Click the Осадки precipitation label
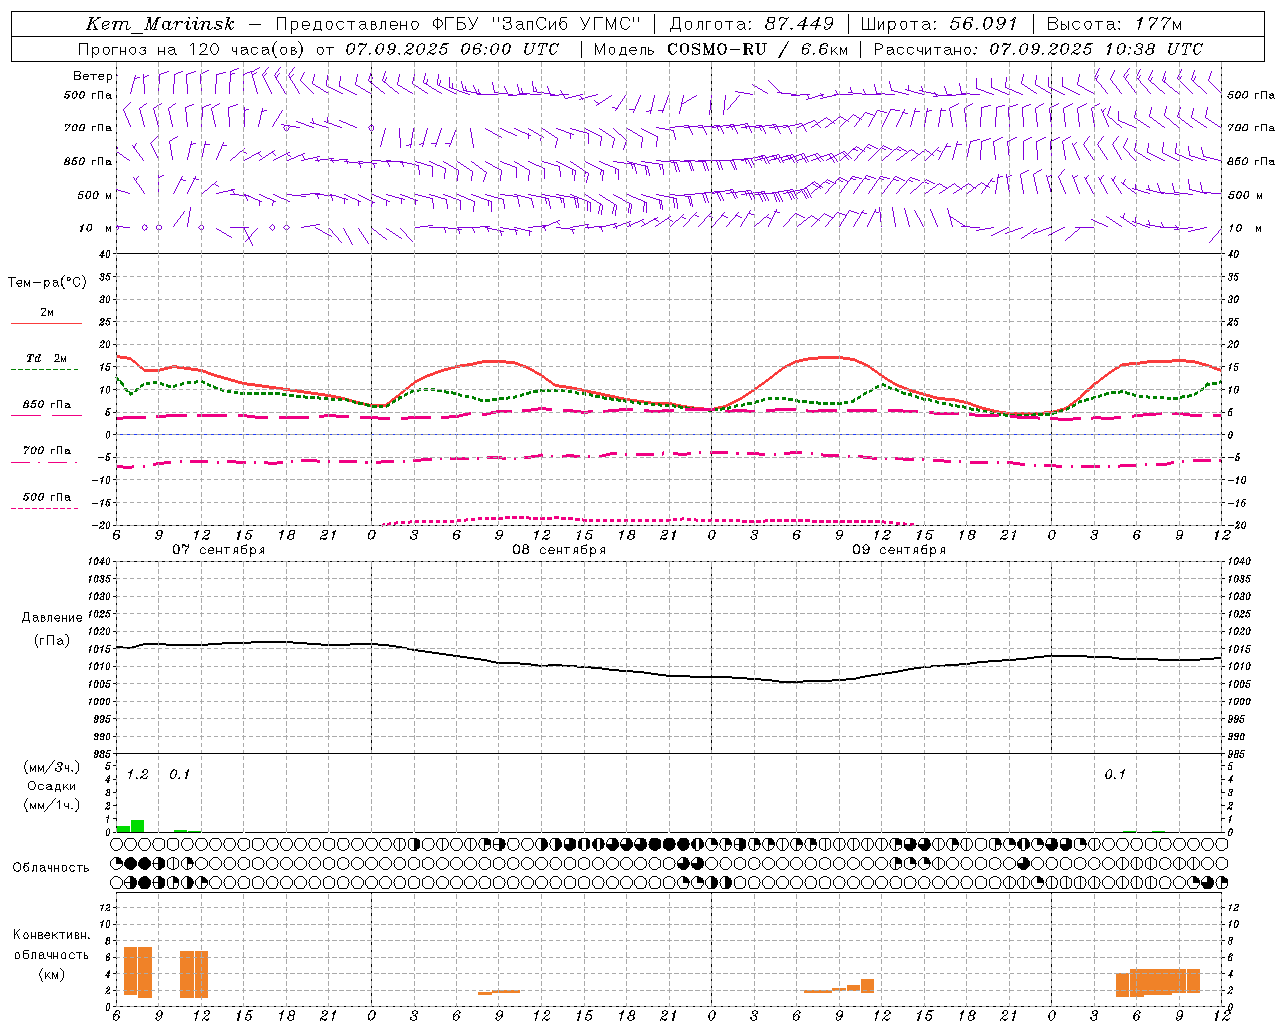The height and width of the screenshot is (1024, 1280). 51,786
